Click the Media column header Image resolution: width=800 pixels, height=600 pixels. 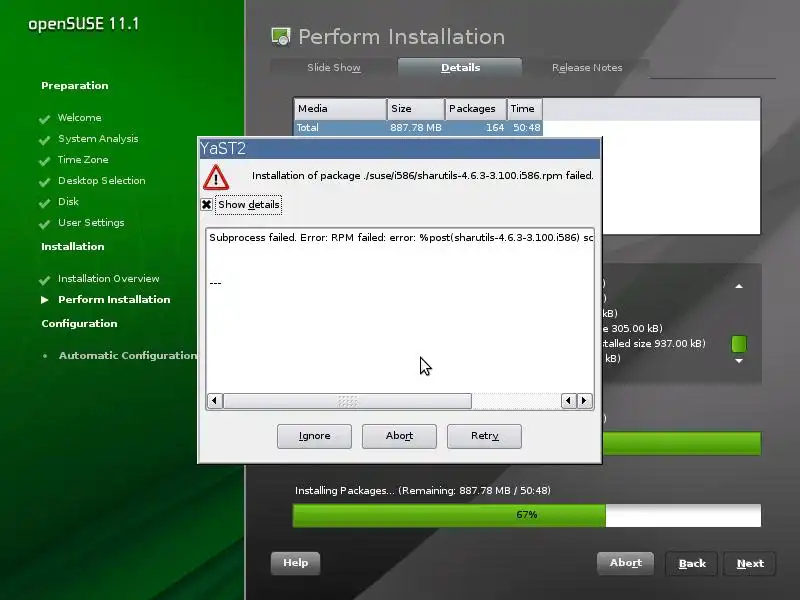(x=340, y=109)
